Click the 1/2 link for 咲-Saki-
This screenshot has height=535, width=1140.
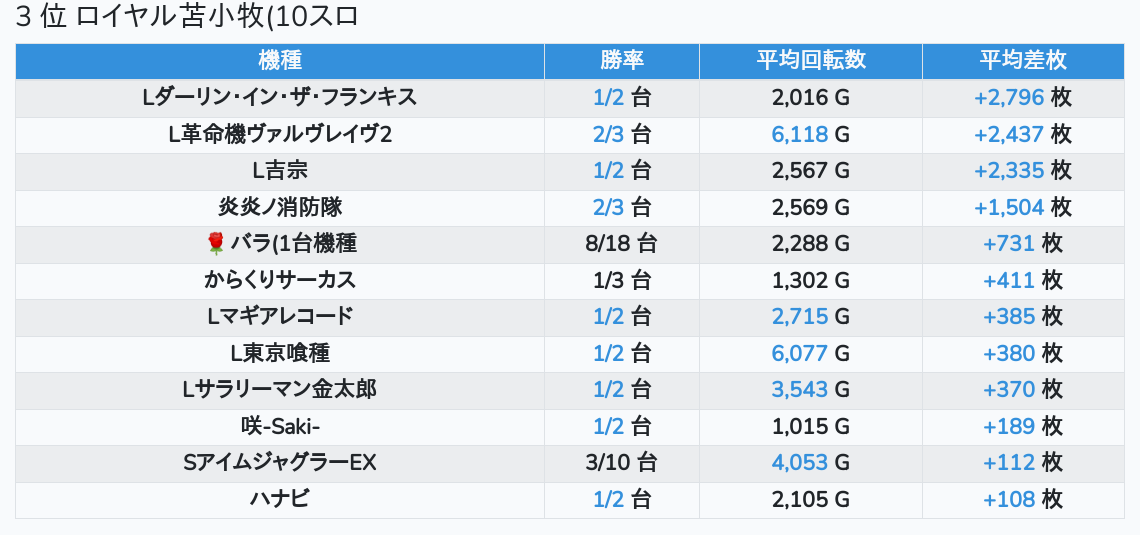coord(608,426)
